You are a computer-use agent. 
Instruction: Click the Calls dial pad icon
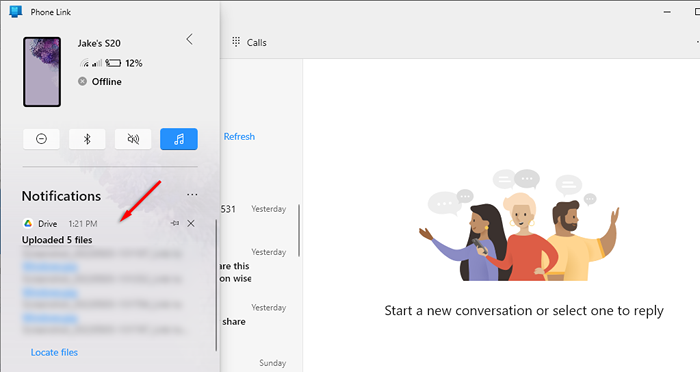tap(236, 42)
